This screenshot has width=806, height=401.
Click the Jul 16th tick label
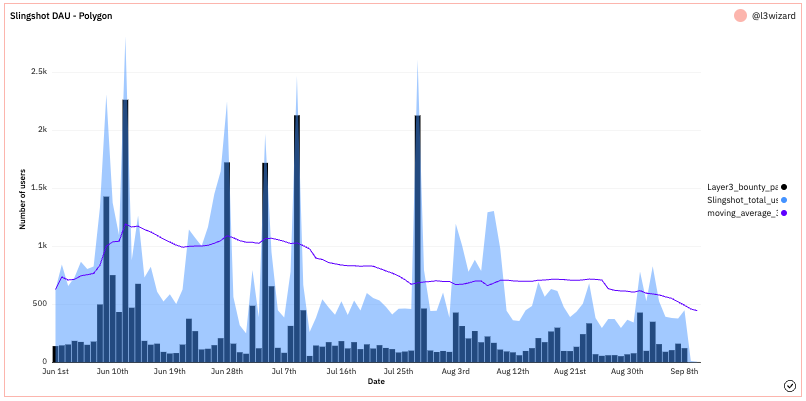tap(342, 371)
